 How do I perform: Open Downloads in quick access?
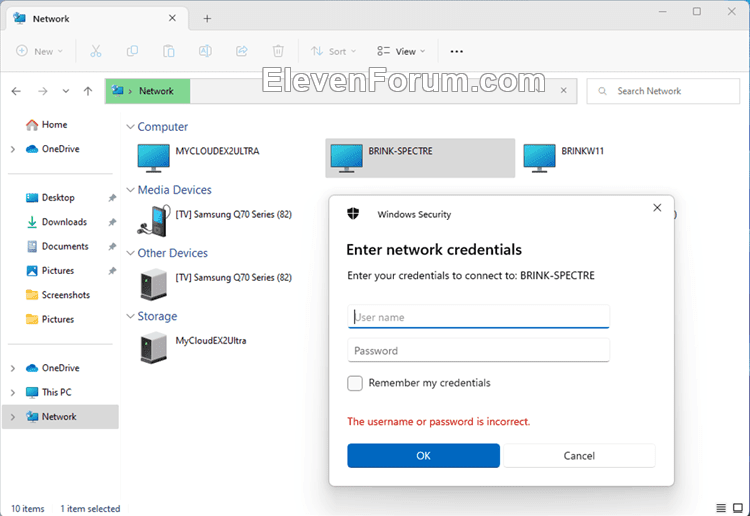click(56, 222)
